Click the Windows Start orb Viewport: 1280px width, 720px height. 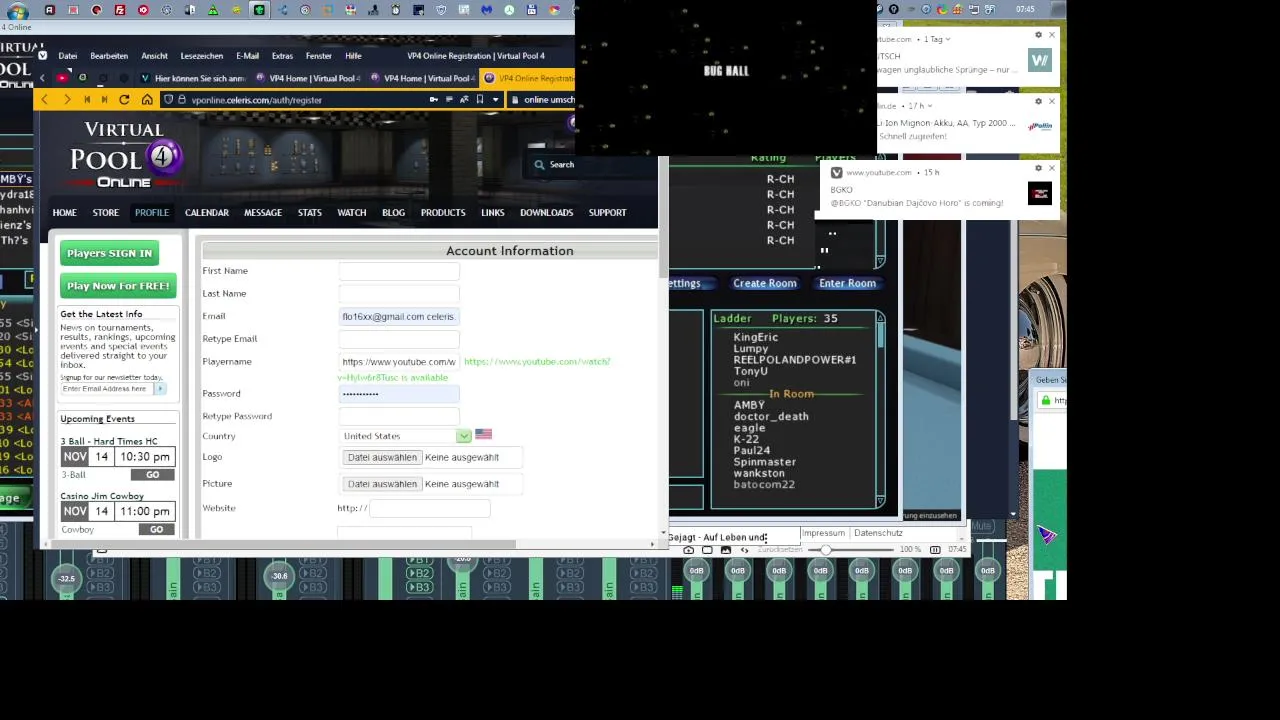[18, 11]
